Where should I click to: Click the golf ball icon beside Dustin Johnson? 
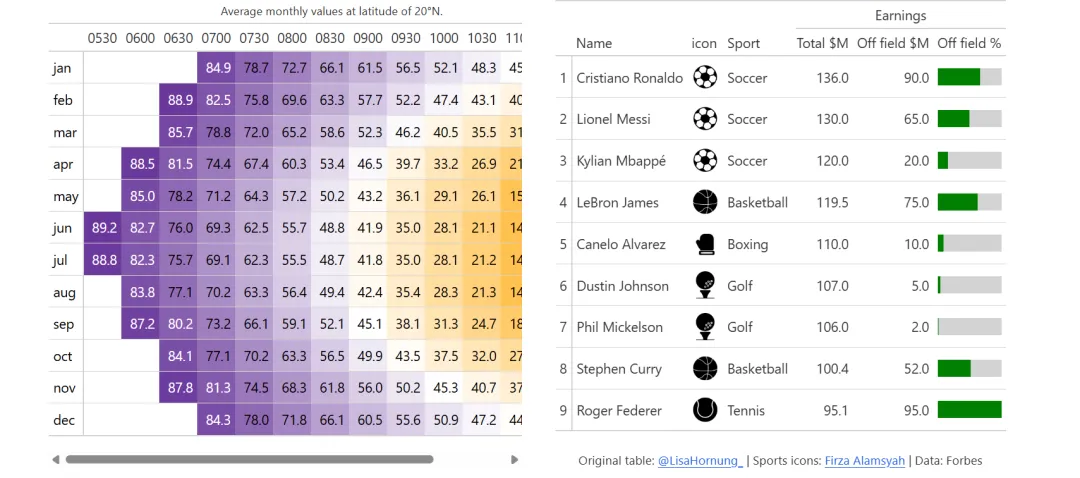(705, 285)
